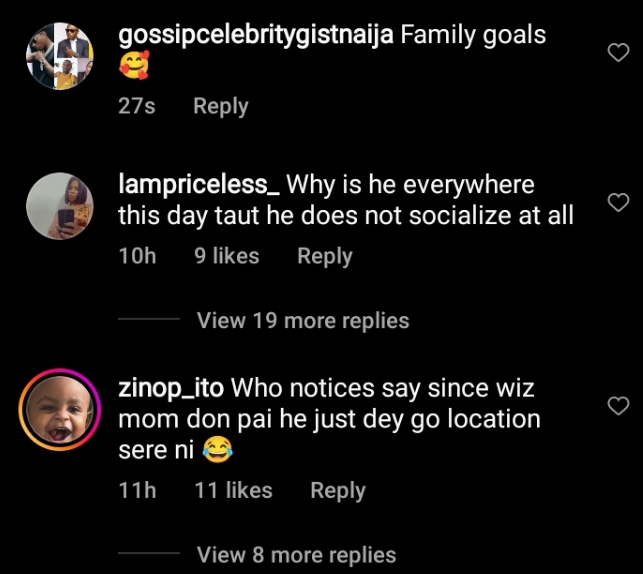This screenshot has width=643, height=574.
Task: Reply to lampriceless_ comment
Action: pyautogui.click(x=325, y=256)
